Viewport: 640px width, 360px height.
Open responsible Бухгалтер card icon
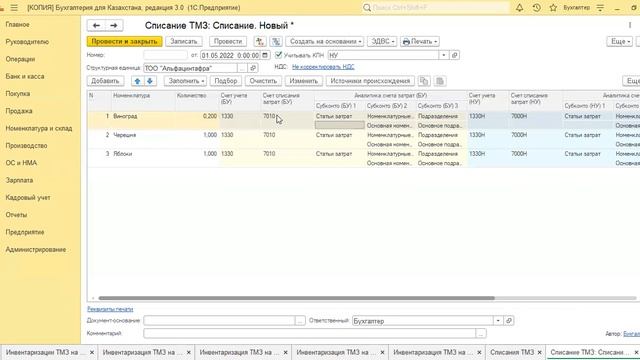[x=509, y=321]
